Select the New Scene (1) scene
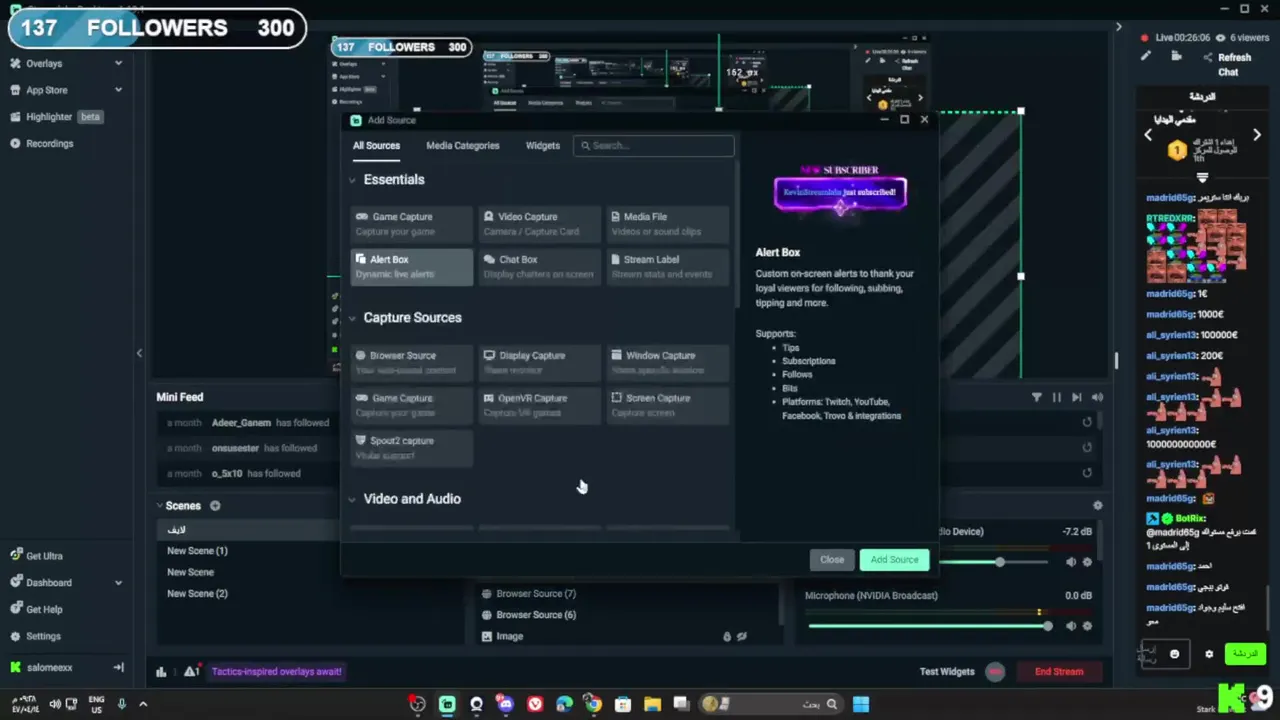 [x=197, y=551]
